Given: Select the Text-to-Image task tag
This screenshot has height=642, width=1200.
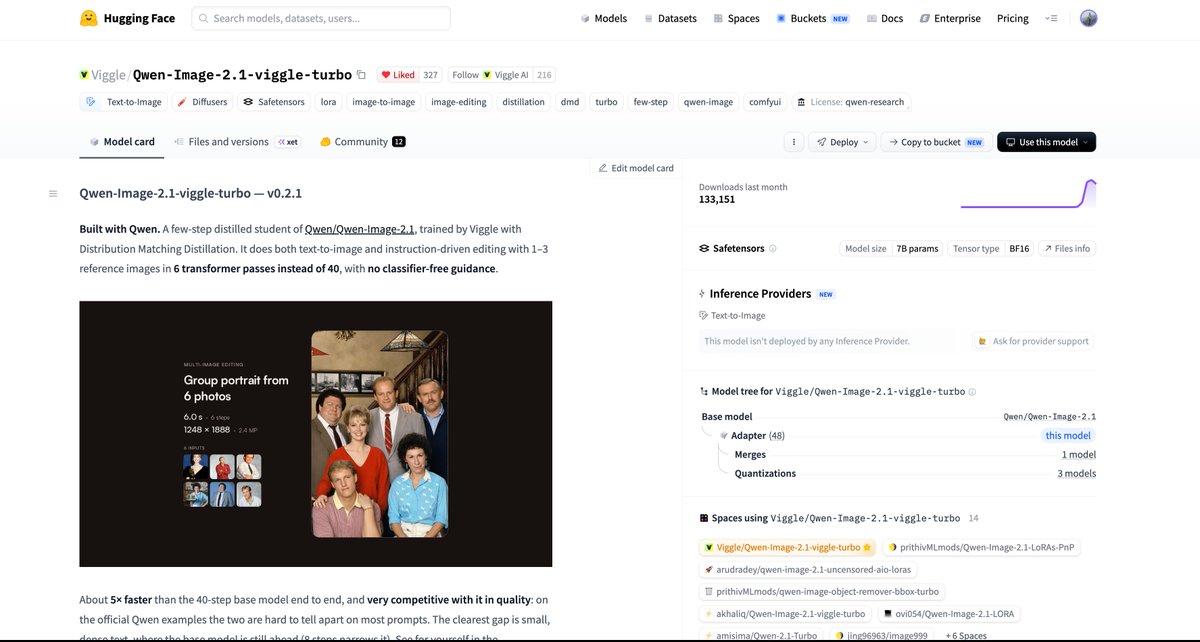Looking at the screenshot, I should [124, 102].
